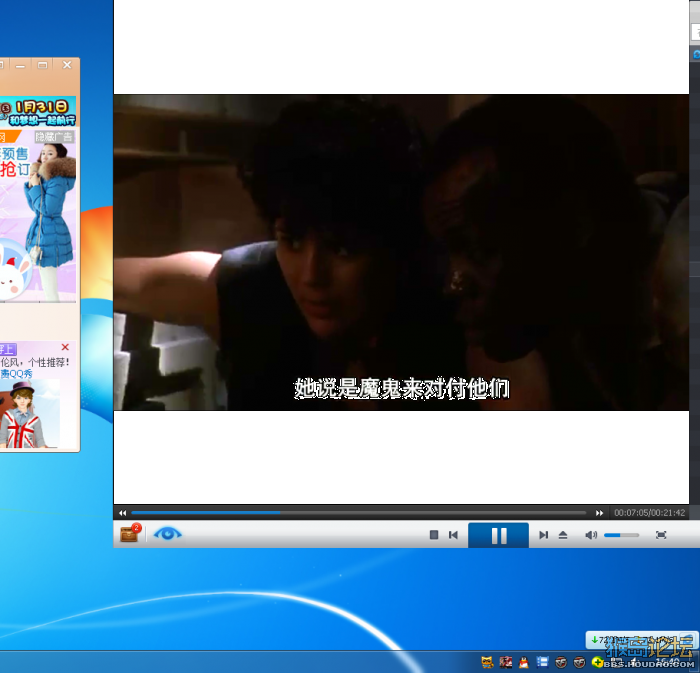The width and height of the screenshot is (700, 673).
Task: Open the QQ penguin tray icon
Action: (x=524, y=662)
